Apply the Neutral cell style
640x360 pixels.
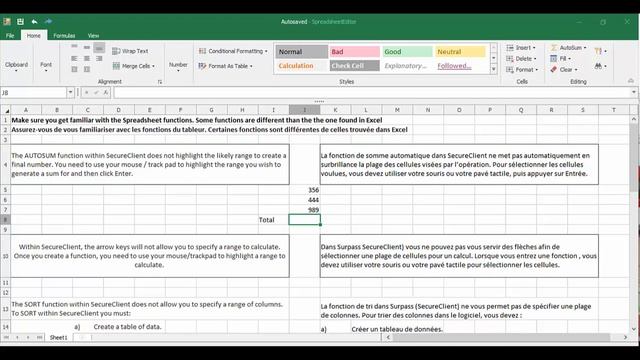click(460, 51)
